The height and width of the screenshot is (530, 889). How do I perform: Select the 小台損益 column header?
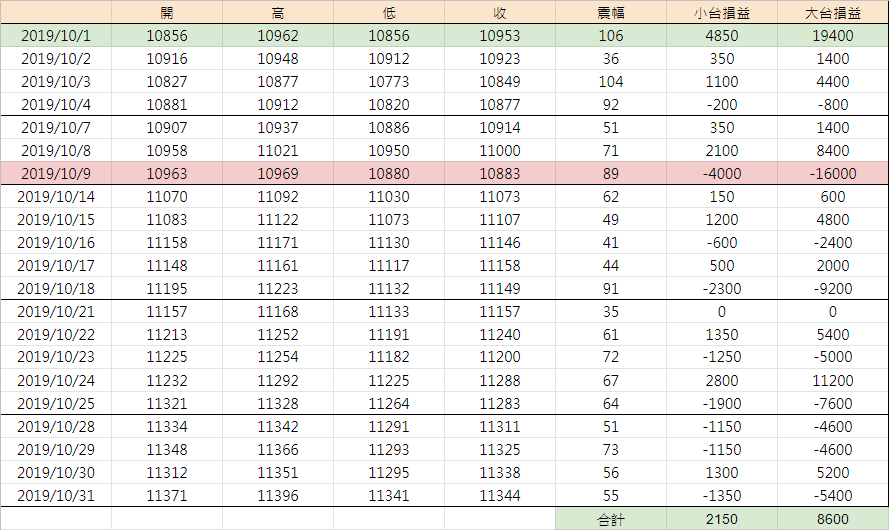point(722,12)
